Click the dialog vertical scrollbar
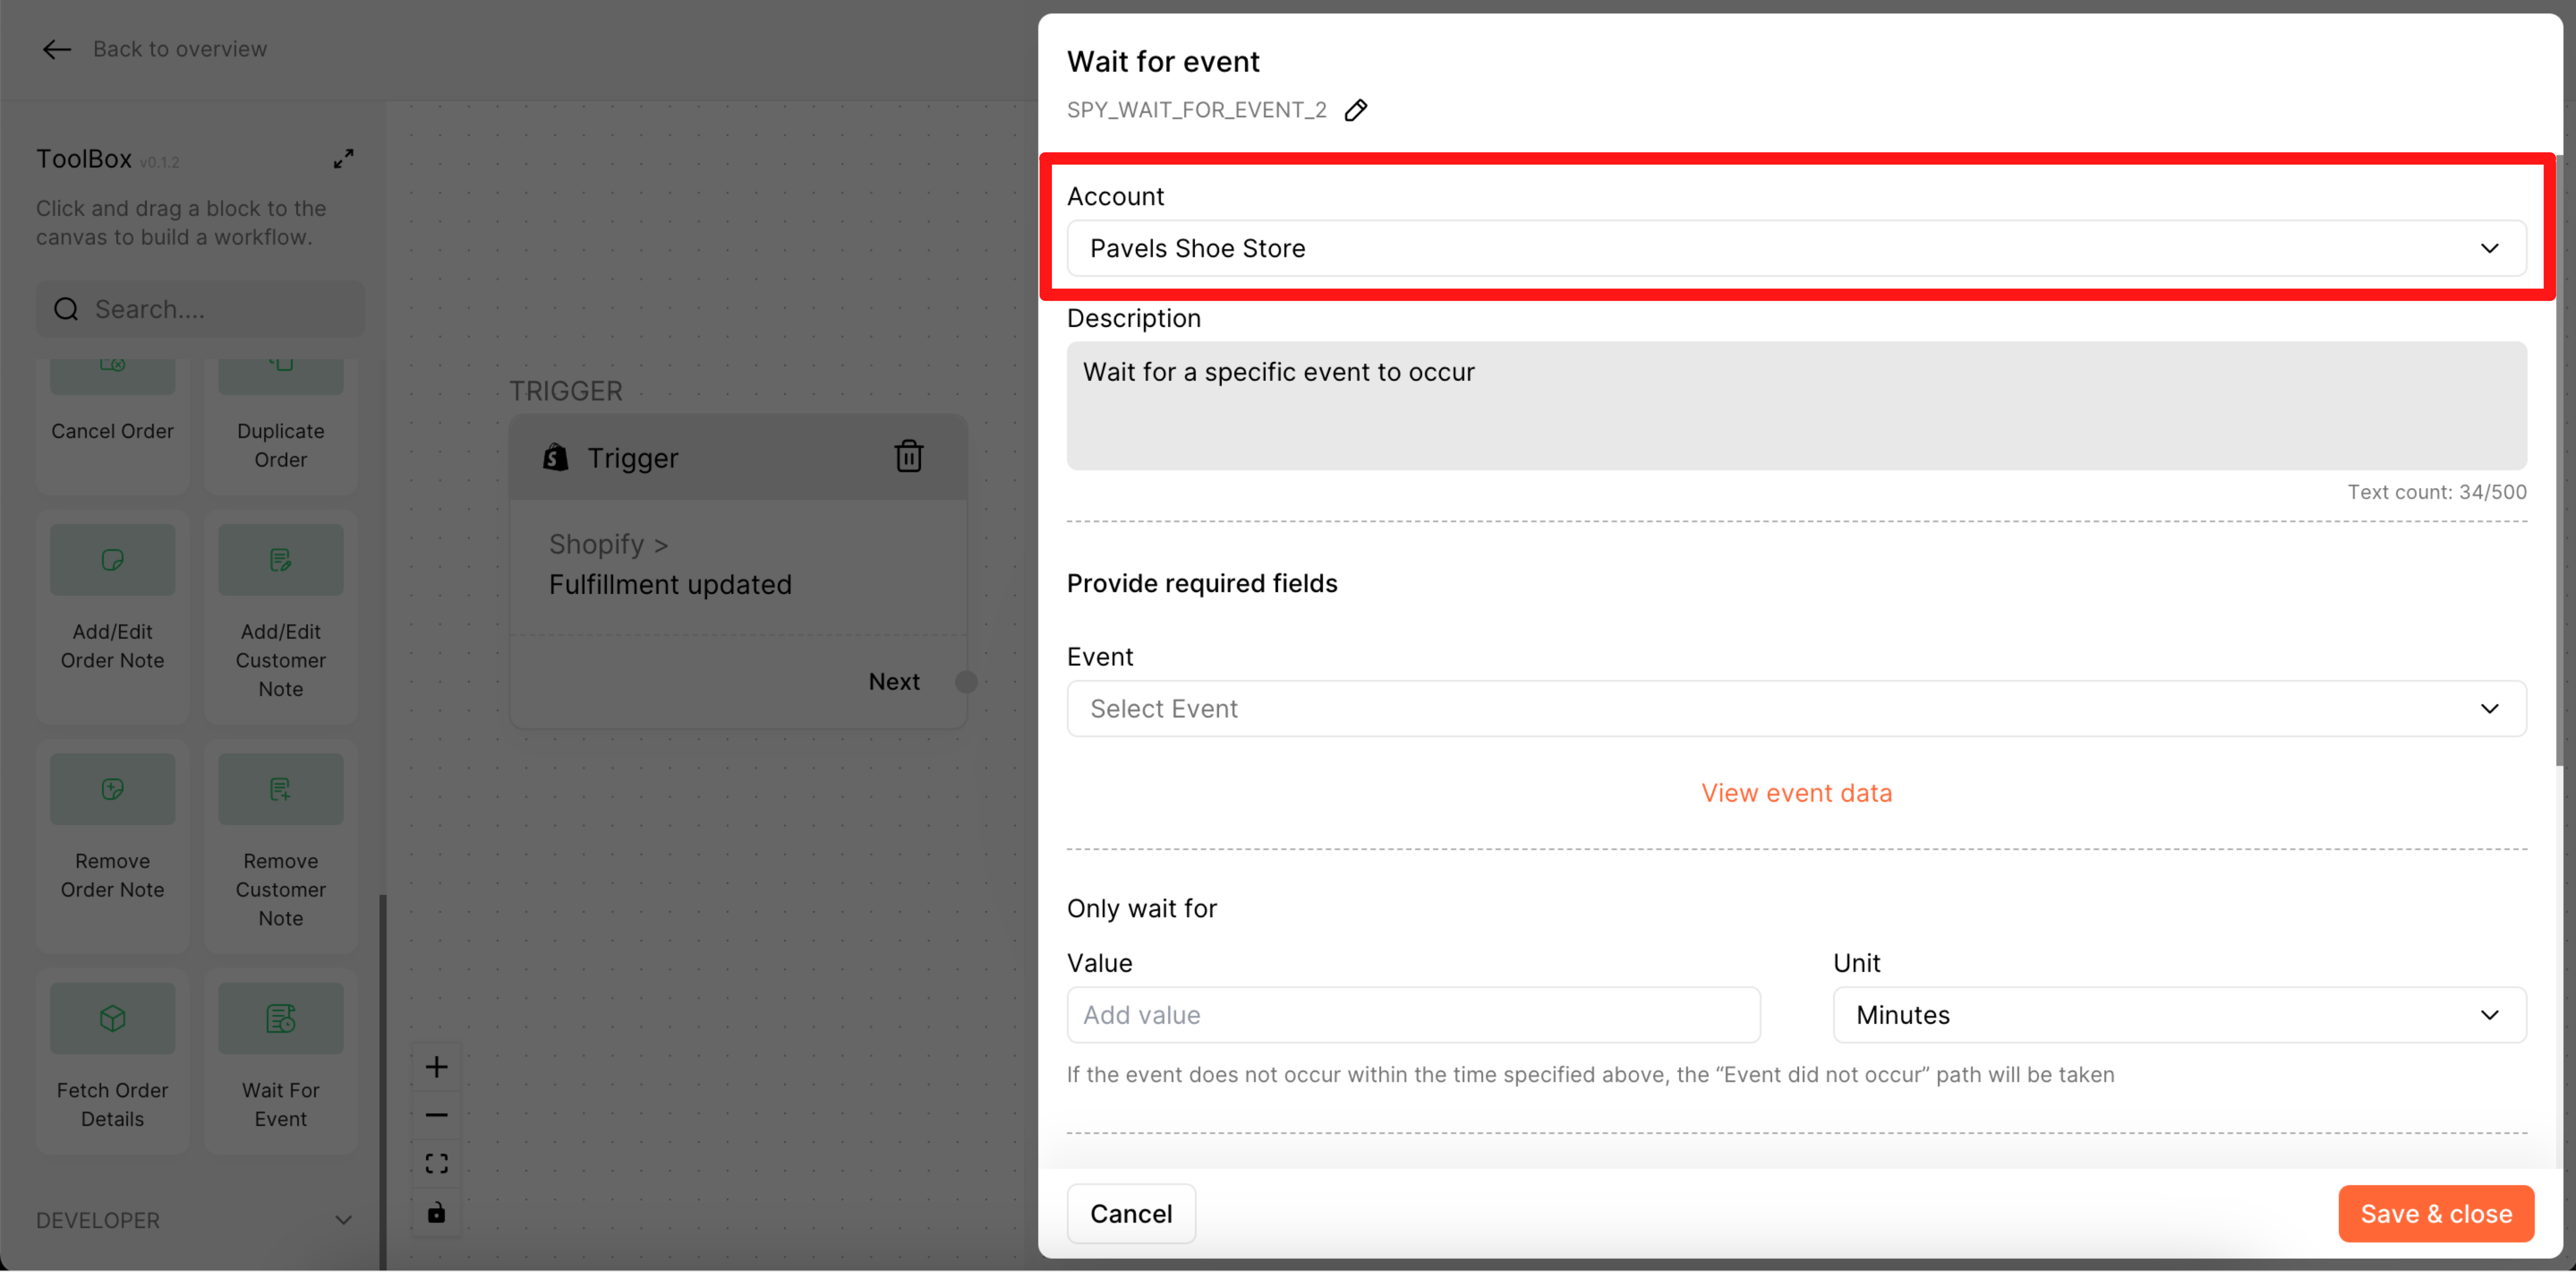The height and width of the screenshot is (1272, 2576). [2559, 460]
